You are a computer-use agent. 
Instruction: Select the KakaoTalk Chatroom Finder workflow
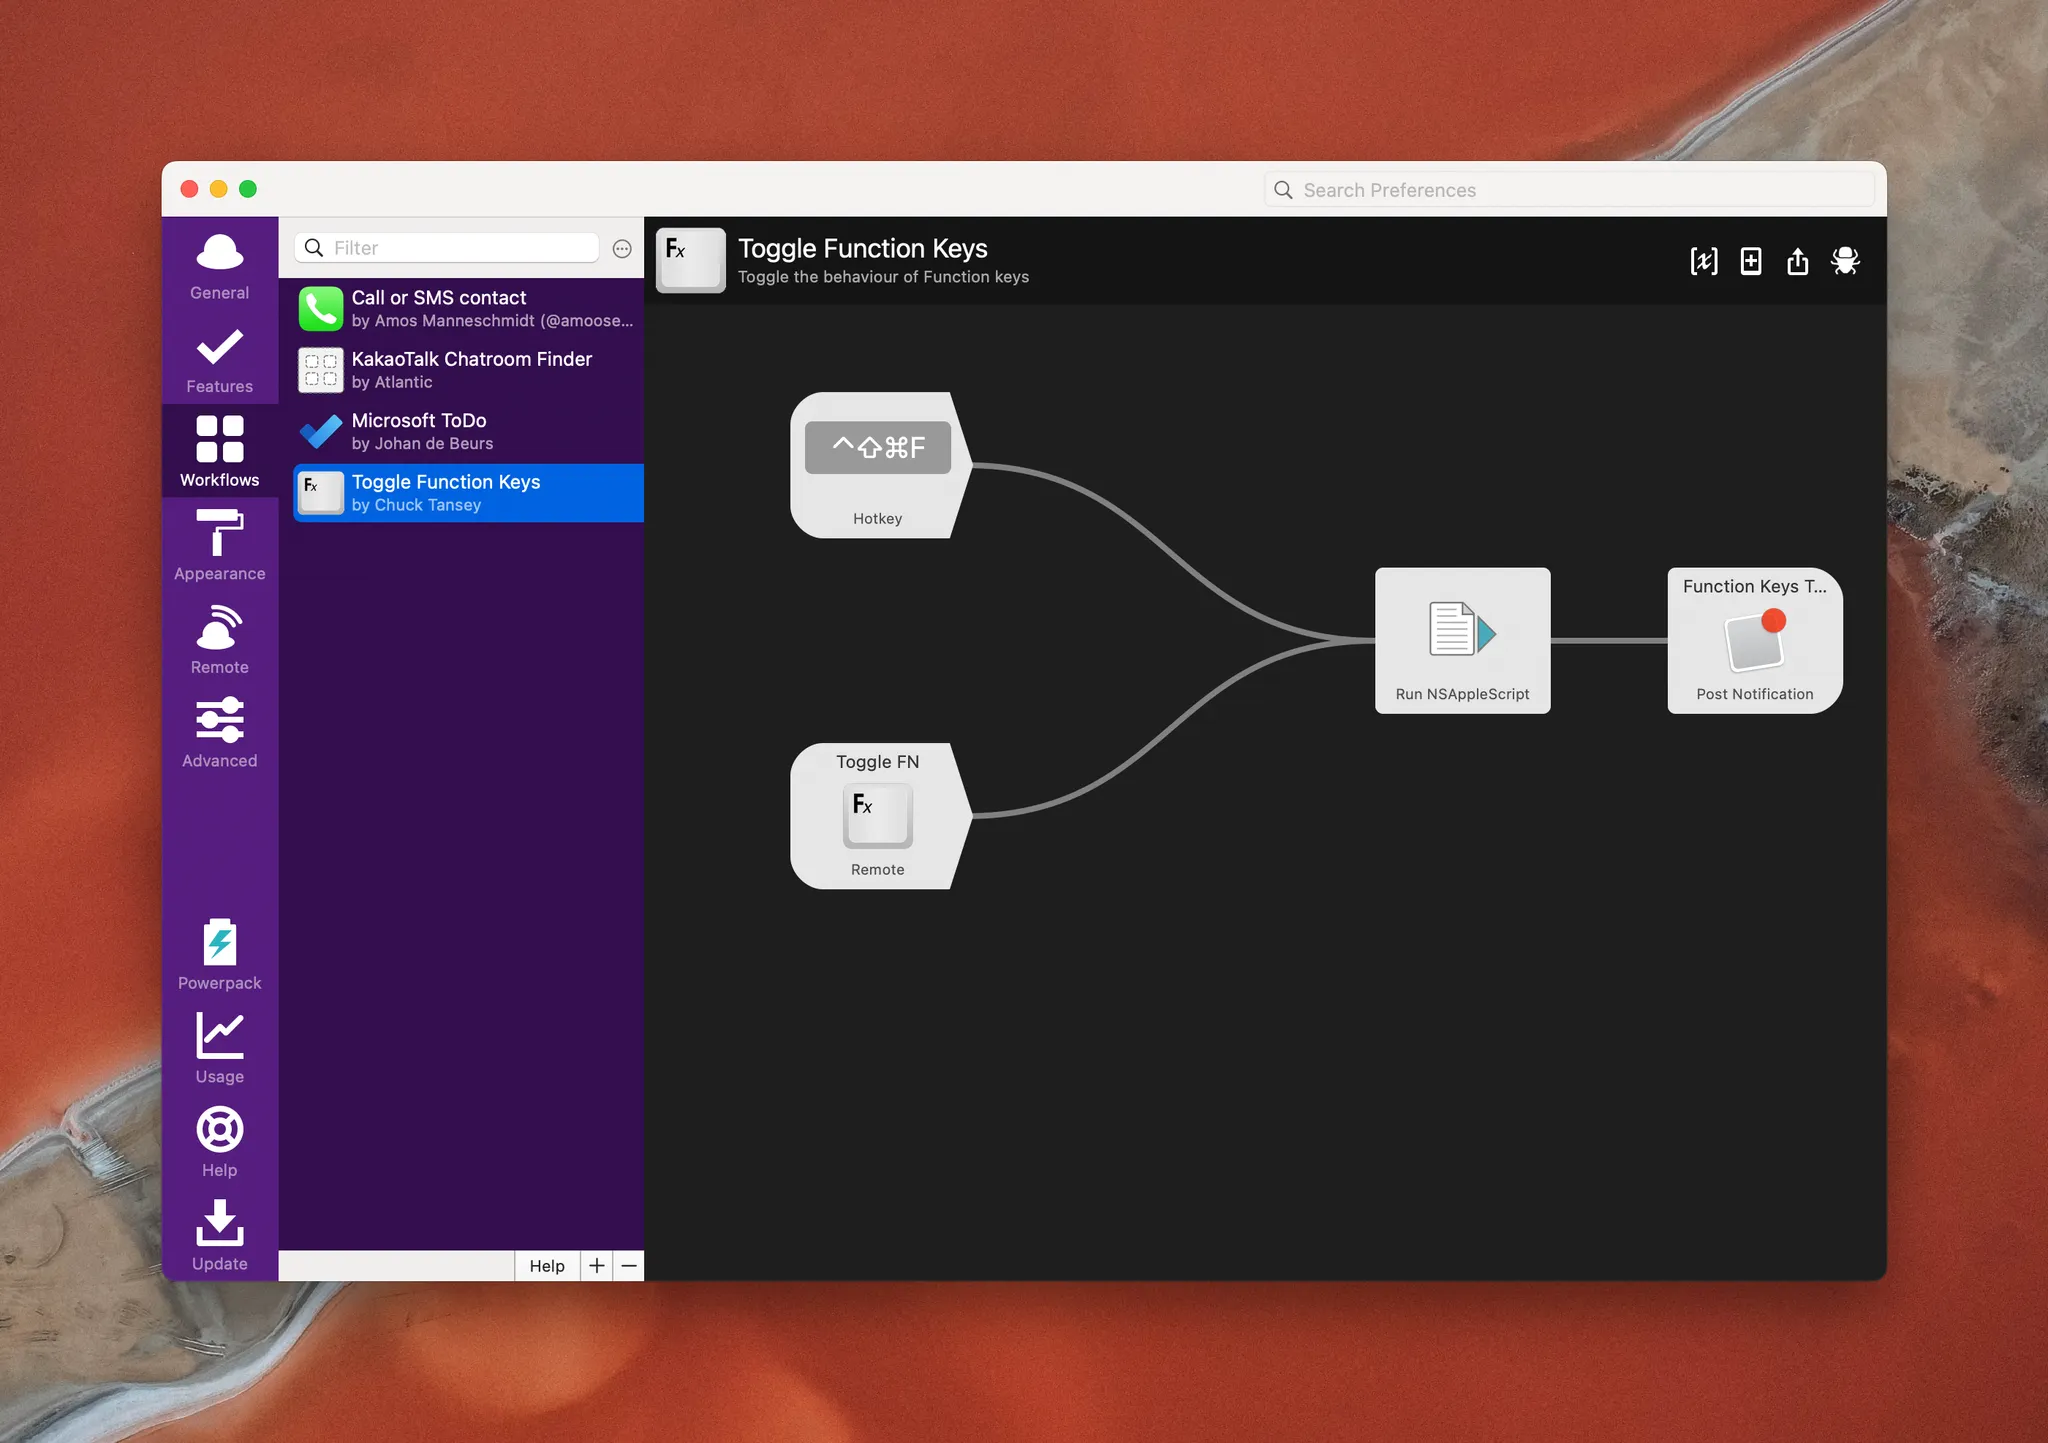(x=468, y=370)
